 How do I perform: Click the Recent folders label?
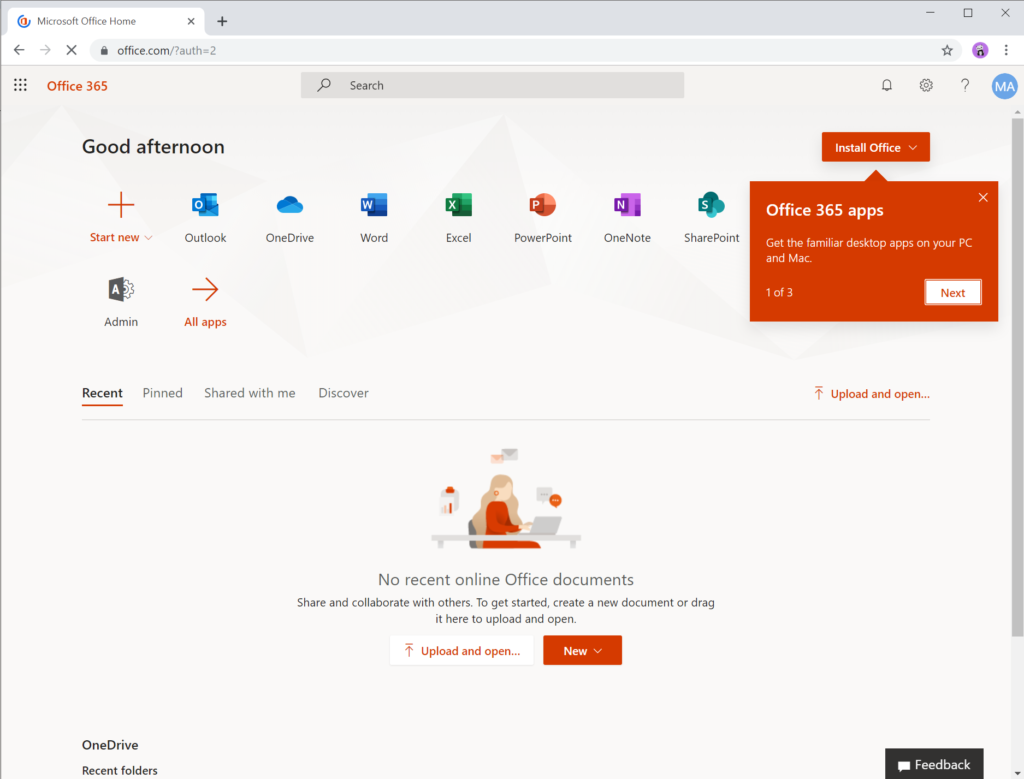pyautogui.click(x=120, y=771)
